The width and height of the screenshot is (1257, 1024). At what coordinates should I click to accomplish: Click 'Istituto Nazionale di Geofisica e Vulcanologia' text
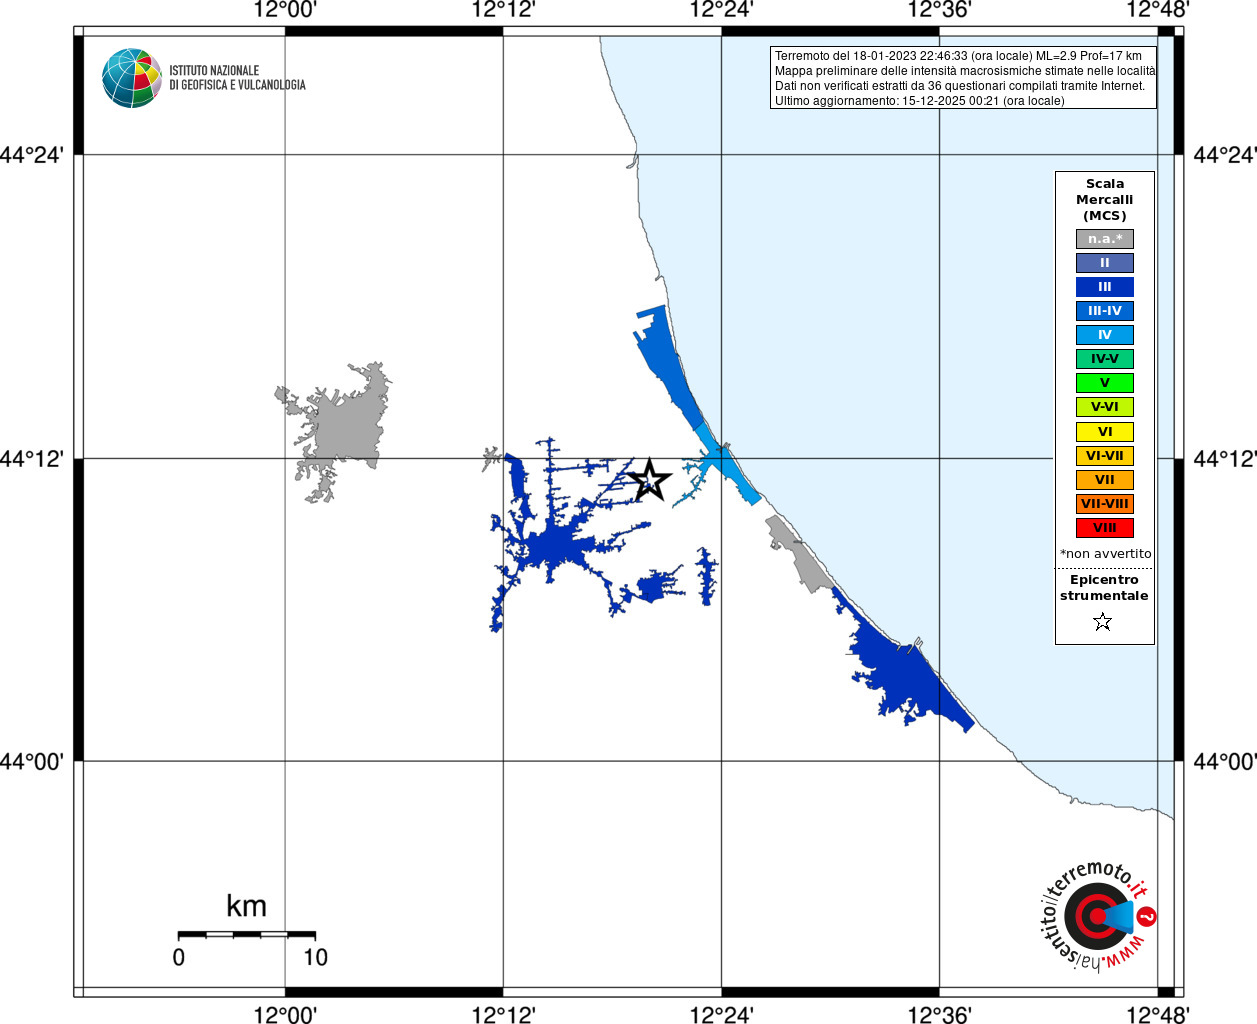pyautogui.click(x=237, y=78)
